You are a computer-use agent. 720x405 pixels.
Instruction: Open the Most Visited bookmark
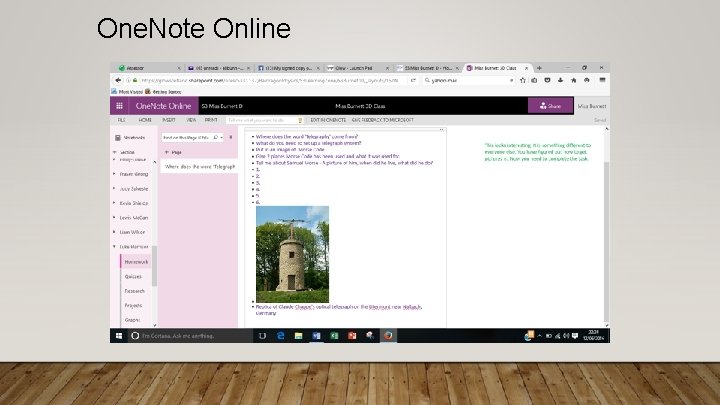click(x=127, y=92)
